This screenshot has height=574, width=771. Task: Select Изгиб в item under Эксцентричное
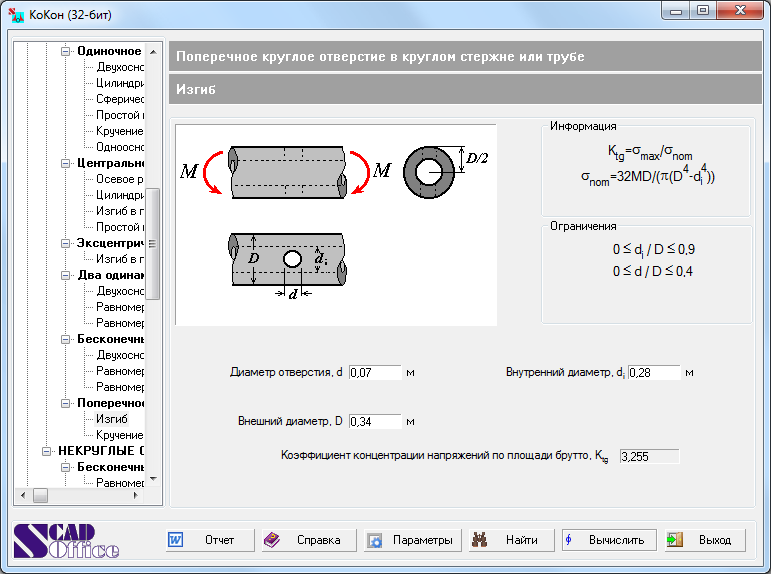(x=119, y=259)
